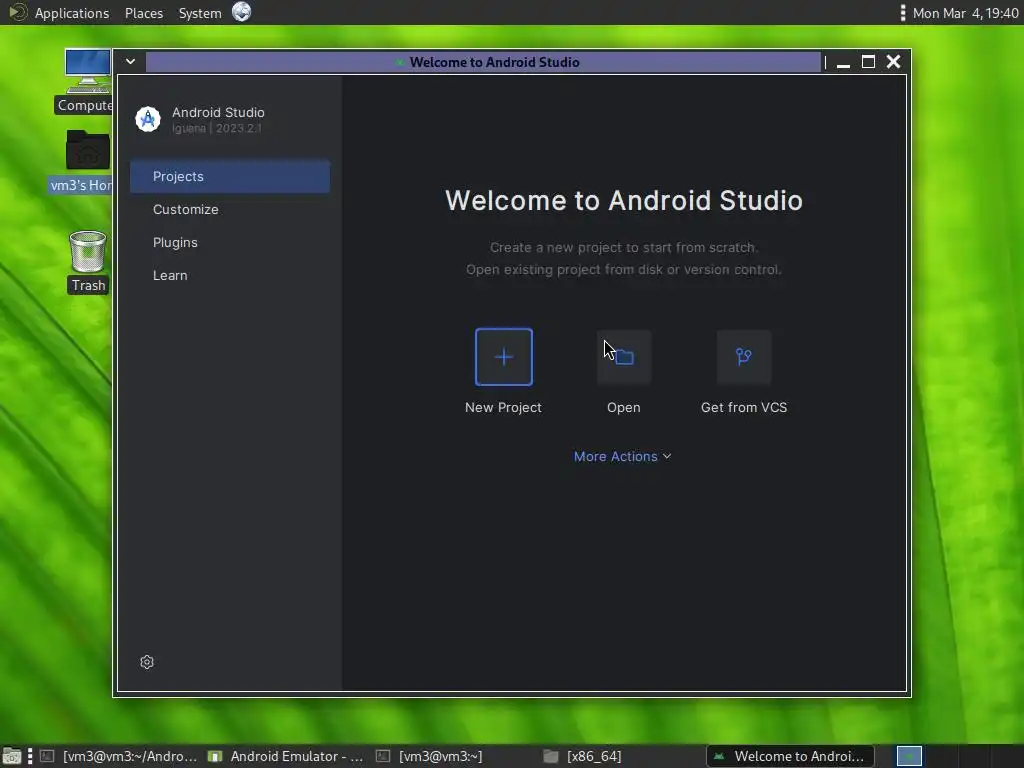Close the Welcome to Android Studio window
Screen dimensions: 1024x768
coord(893,61)
